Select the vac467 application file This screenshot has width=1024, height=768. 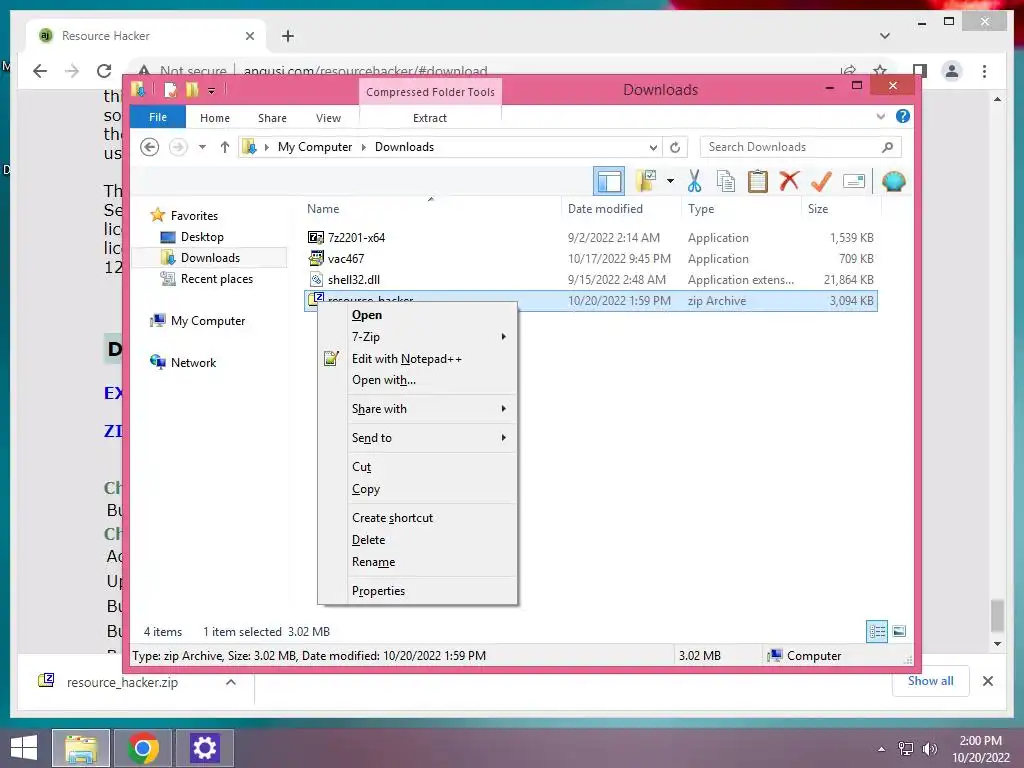[x=345, y=259]
